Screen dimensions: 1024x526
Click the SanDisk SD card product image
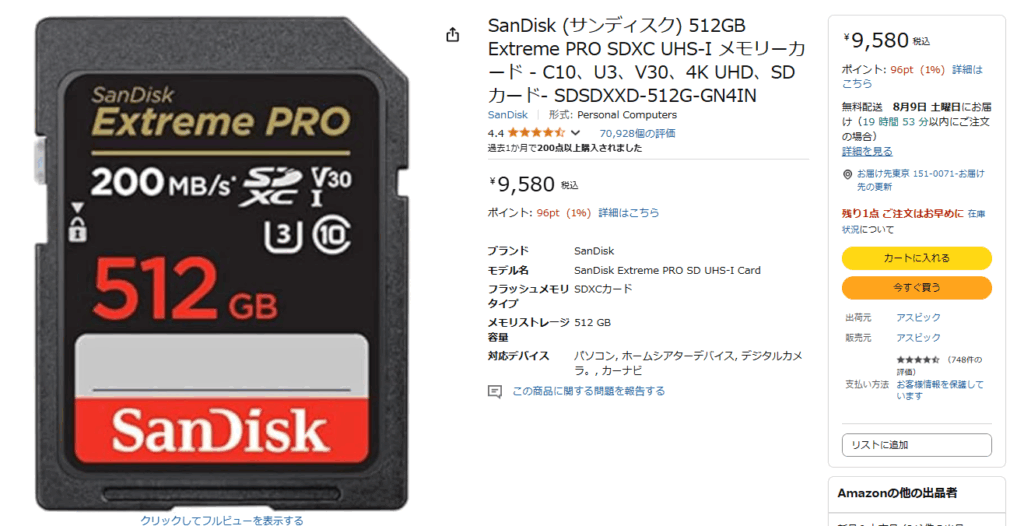pos(221,264)
